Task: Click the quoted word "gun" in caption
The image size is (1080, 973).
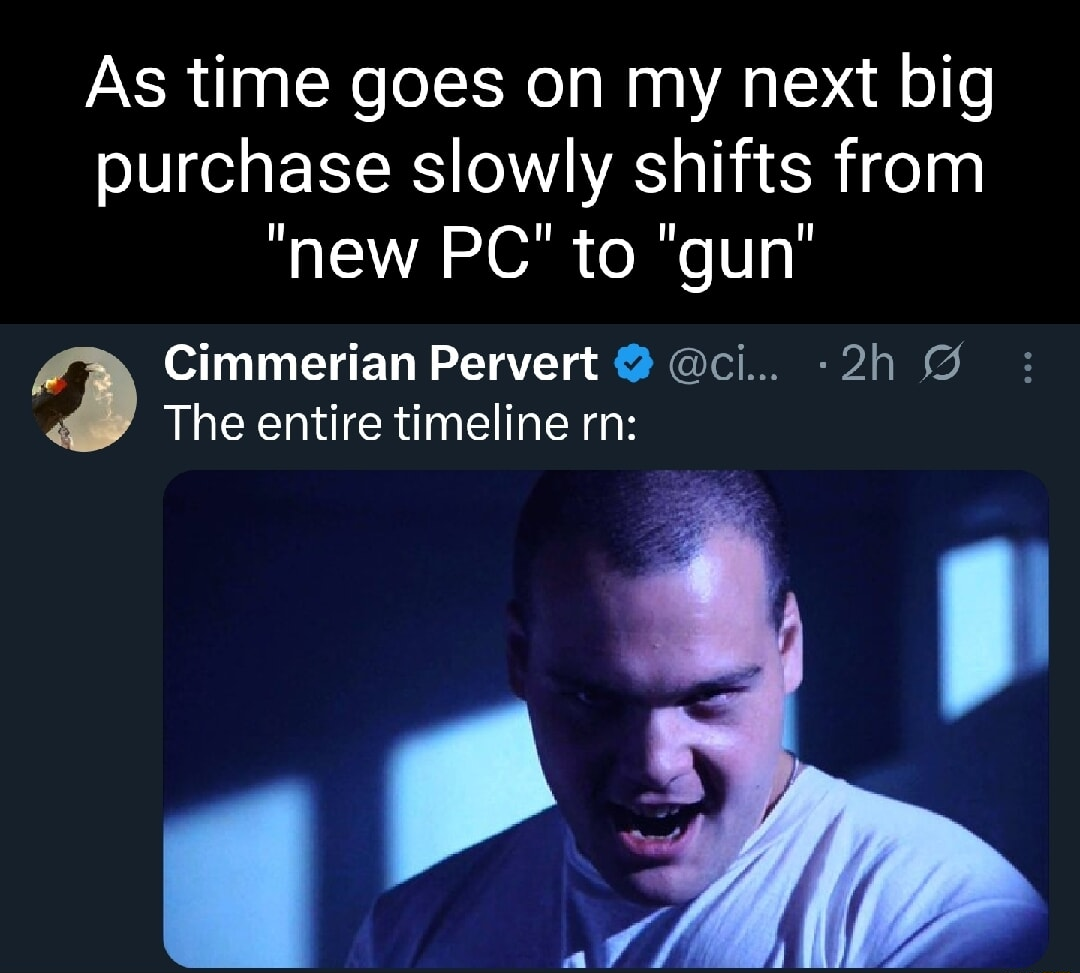Action: click(737, 253)
